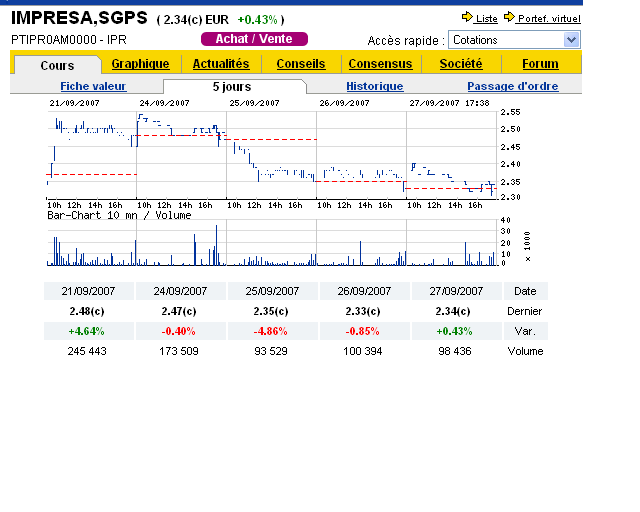Open the Historique sub-tab
Viewport: 640px width, 512px height.
click(x=375, y=86)
